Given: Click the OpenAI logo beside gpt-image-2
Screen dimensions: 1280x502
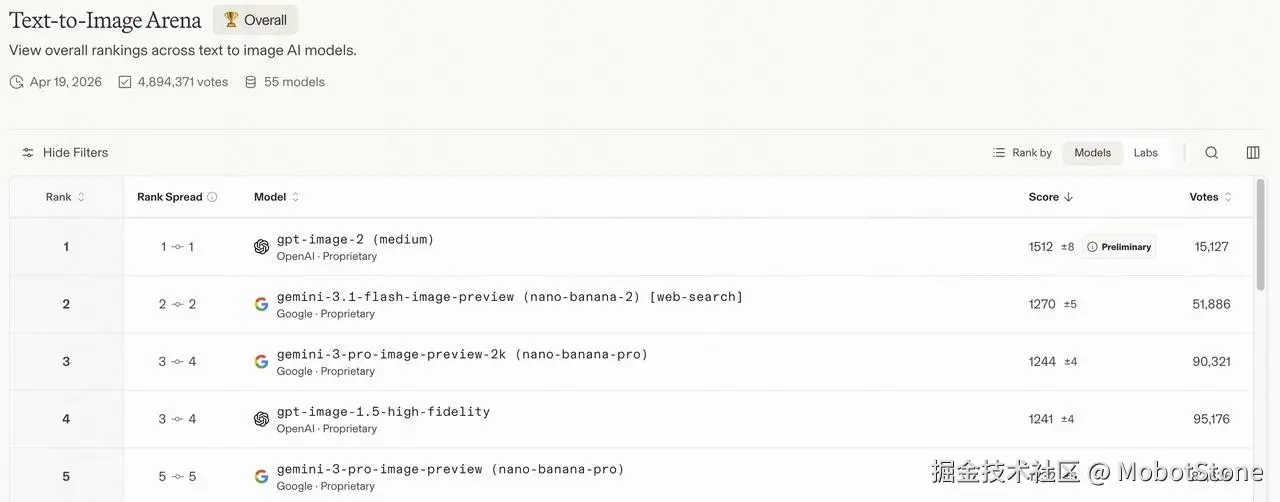Looking at the screenshot, I should pos(261,247).
